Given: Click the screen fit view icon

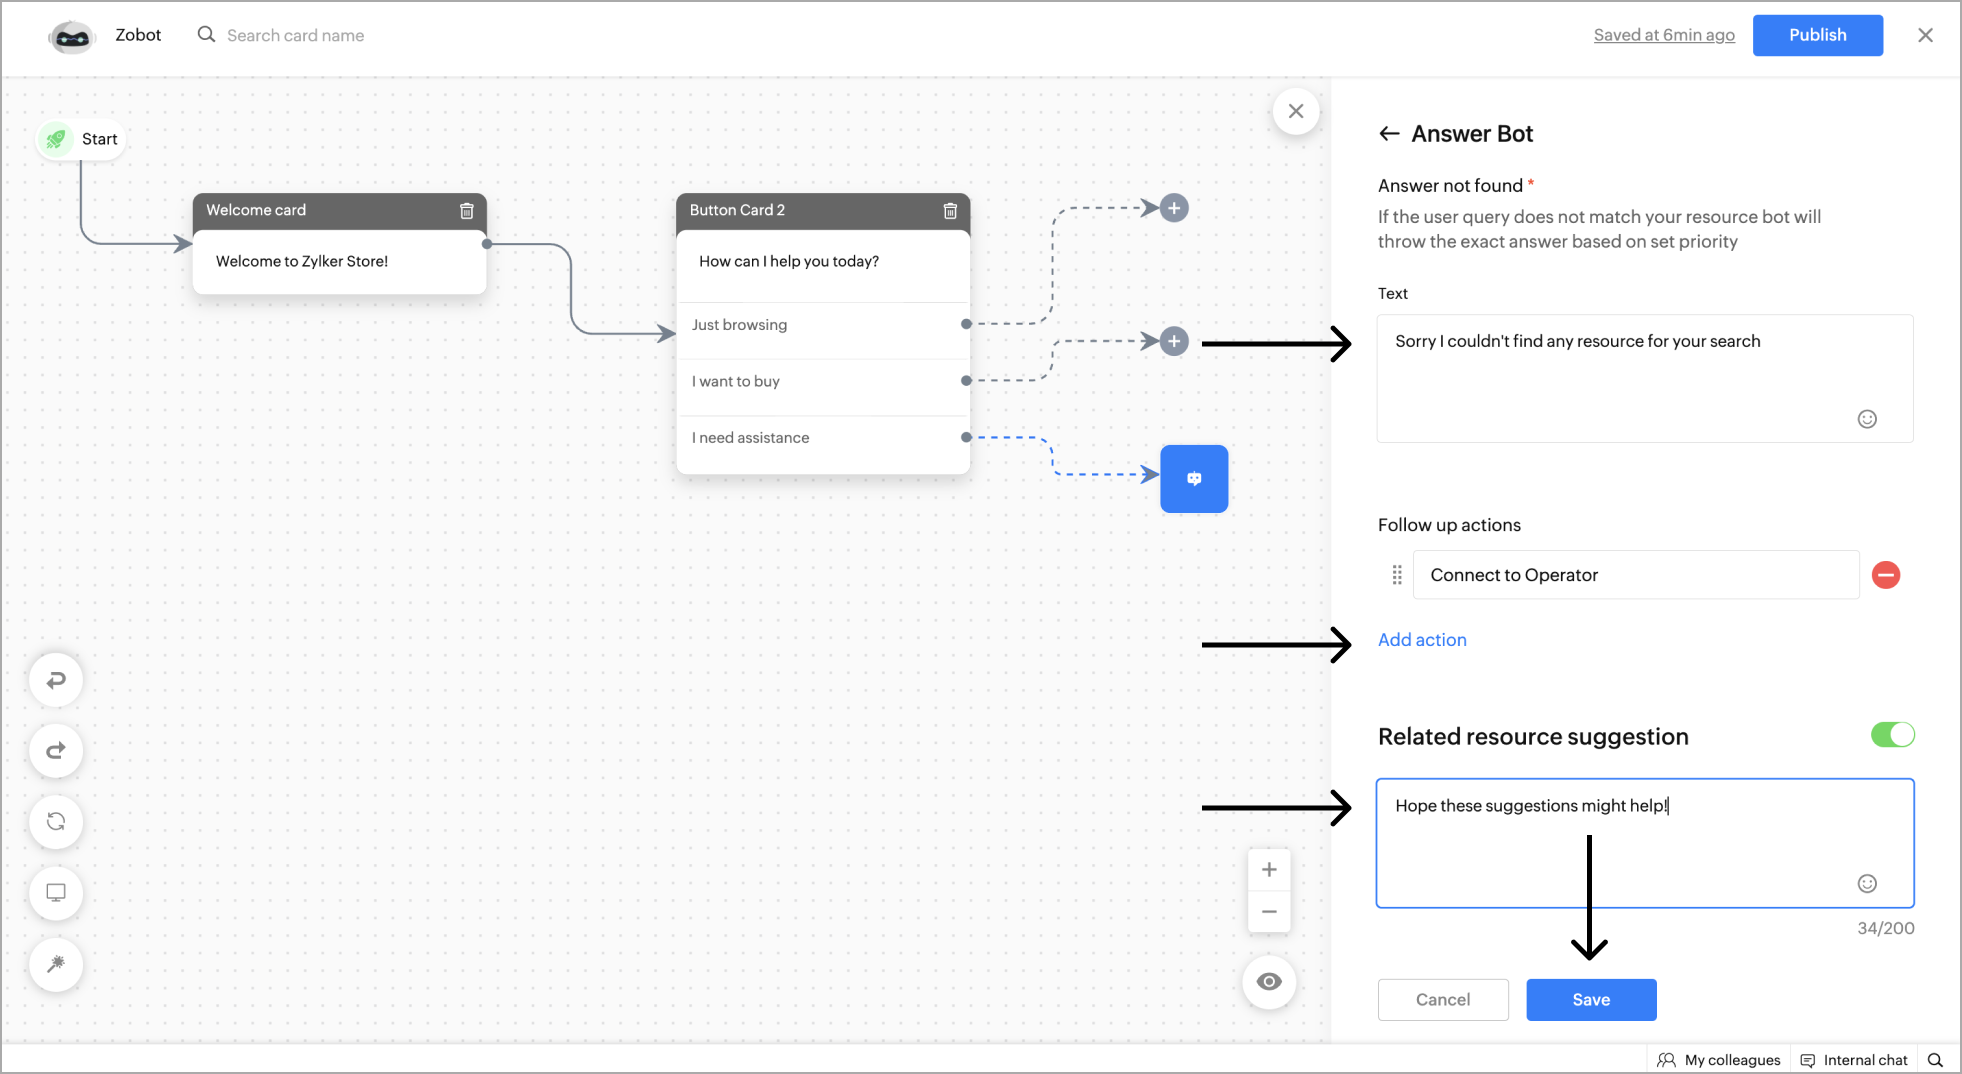Looking at the screenshot, I should tap(56, 893).
